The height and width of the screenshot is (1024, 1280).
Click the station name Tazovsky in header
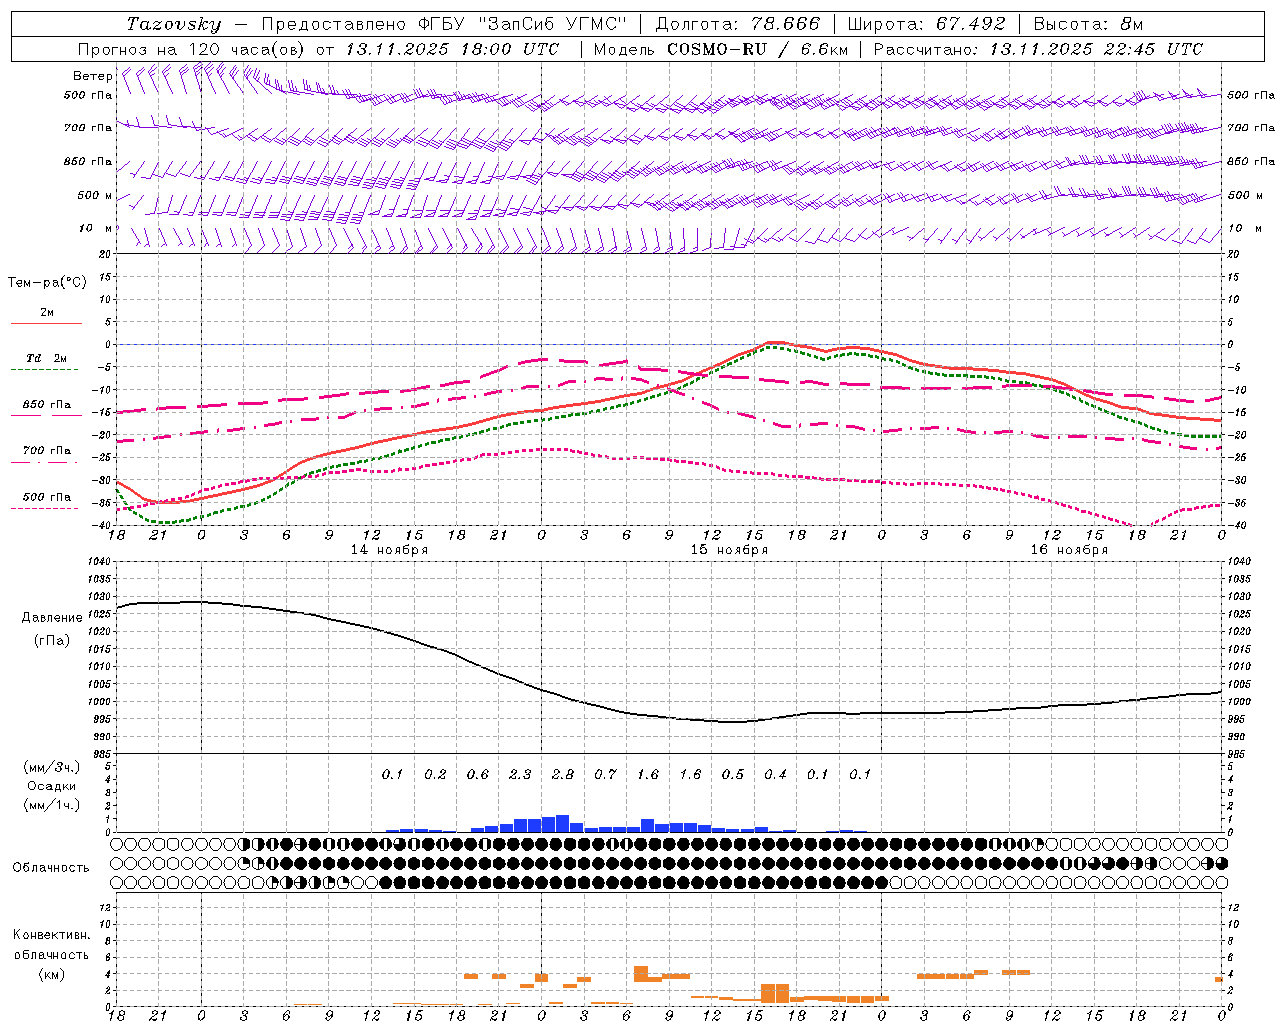174,24
